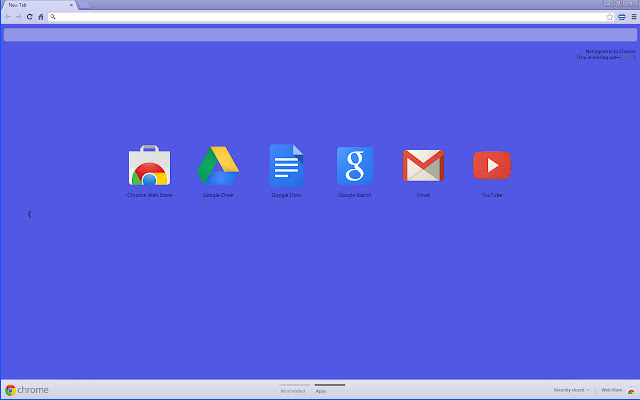
Task: Click the "Not signed in to Chrome" text
Action: [610, 51]
